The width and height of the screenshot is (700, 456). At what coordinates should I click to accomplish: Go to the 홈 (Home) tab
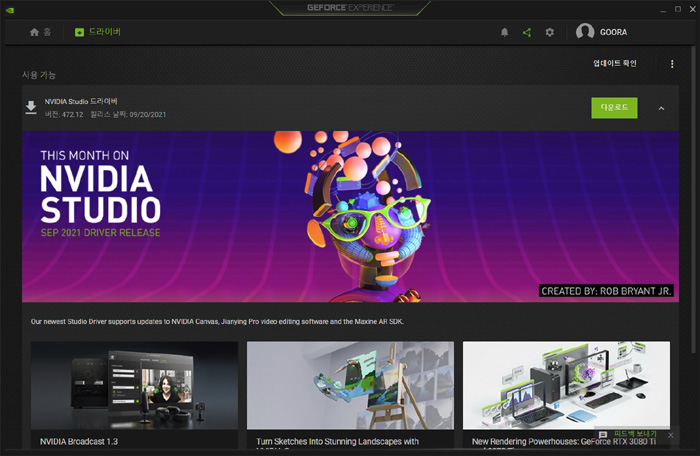pos(40,32)
